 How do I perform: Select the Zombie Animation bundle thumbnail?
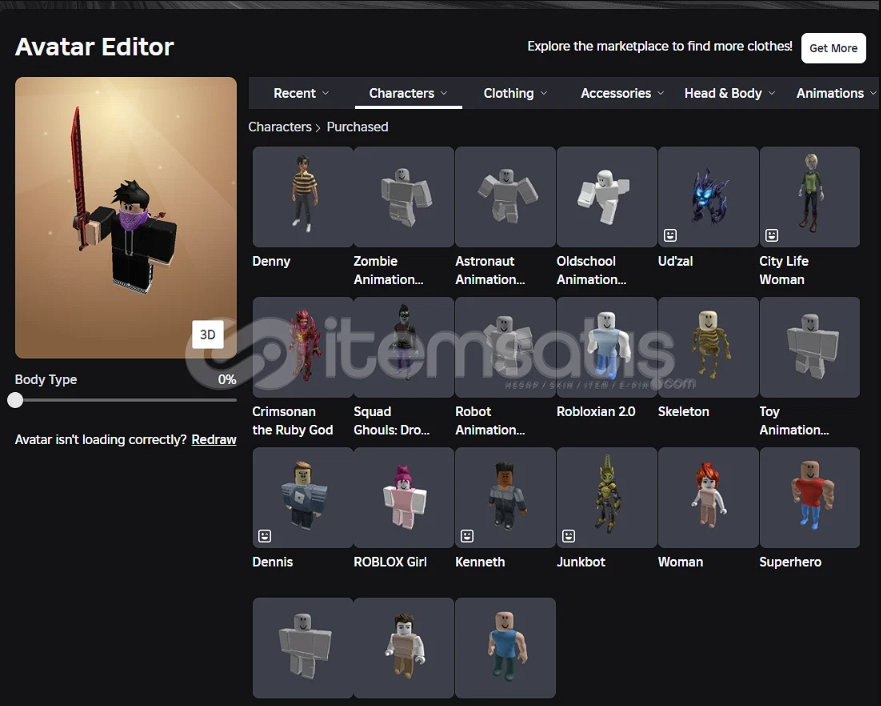[404, 197]
